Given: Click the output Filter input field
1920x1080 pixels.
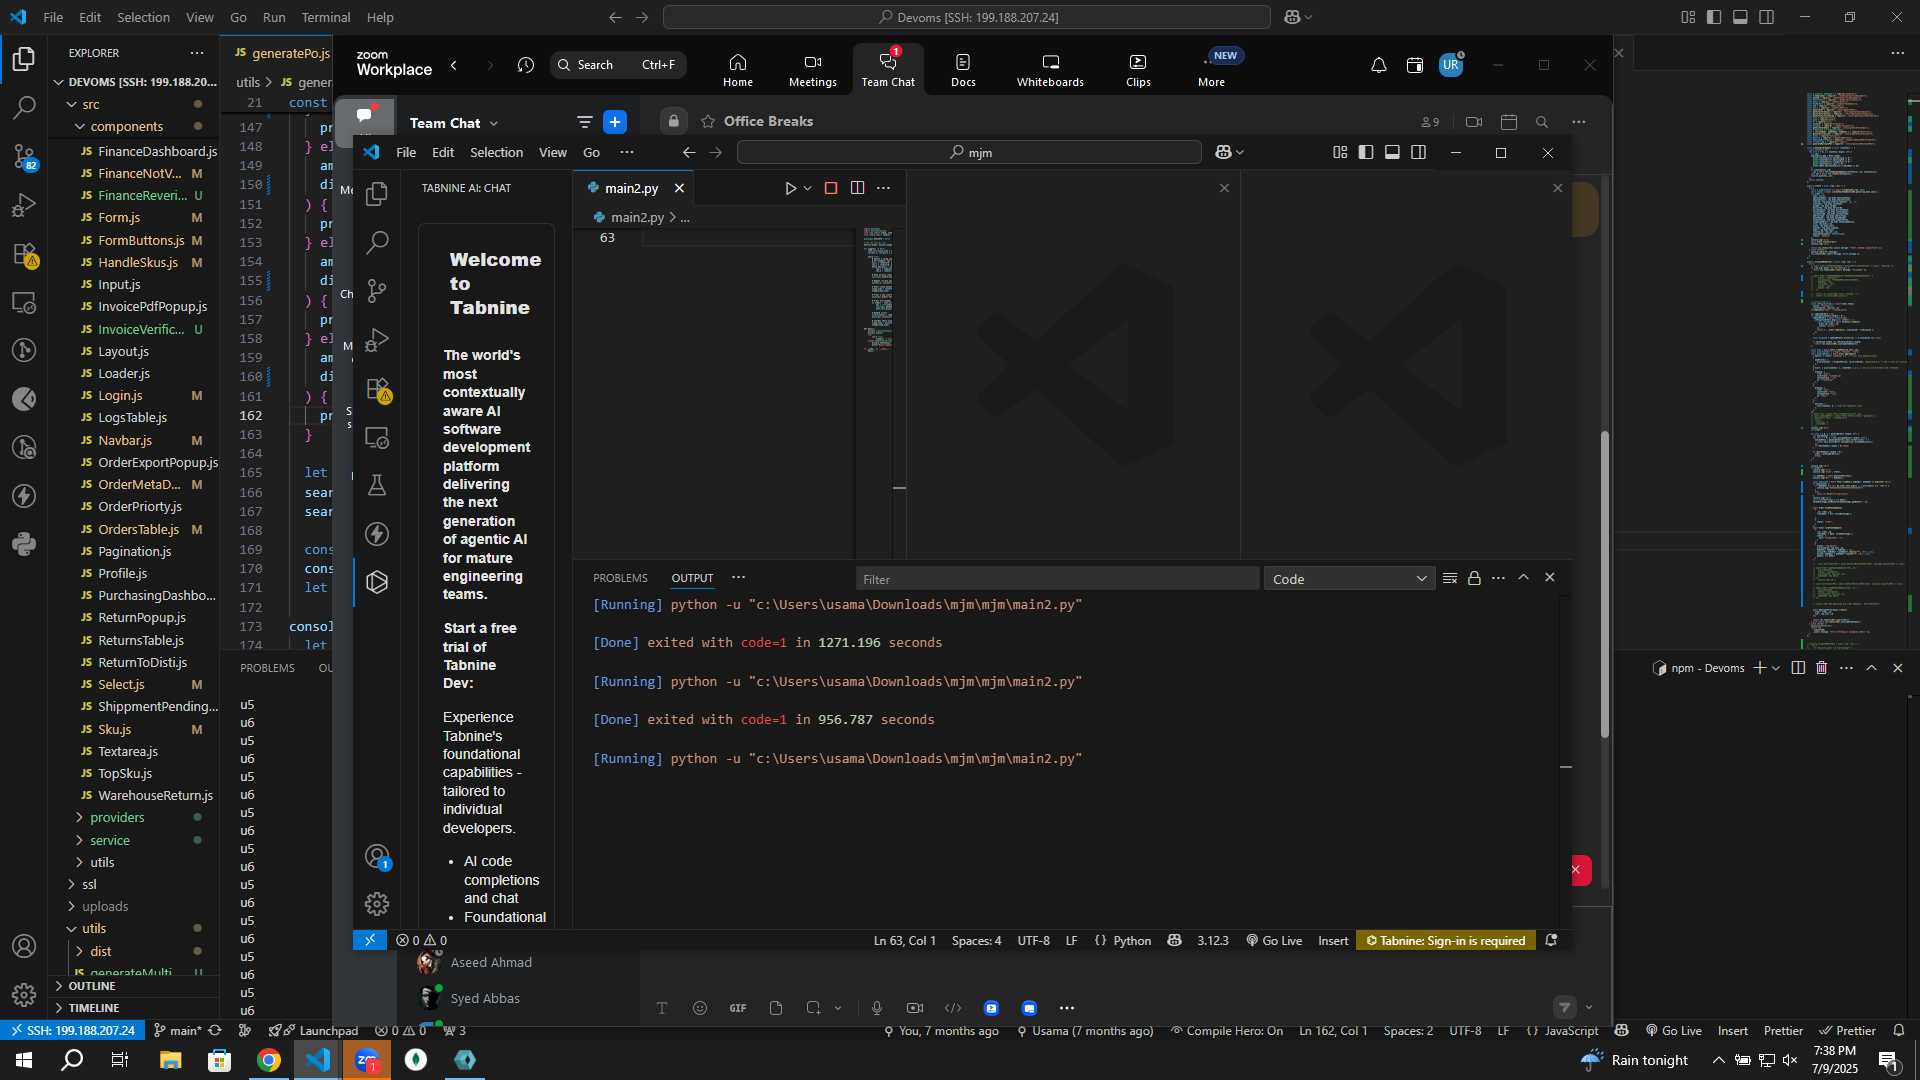Looking at the screenshot, I should (x=1057, y=579).
